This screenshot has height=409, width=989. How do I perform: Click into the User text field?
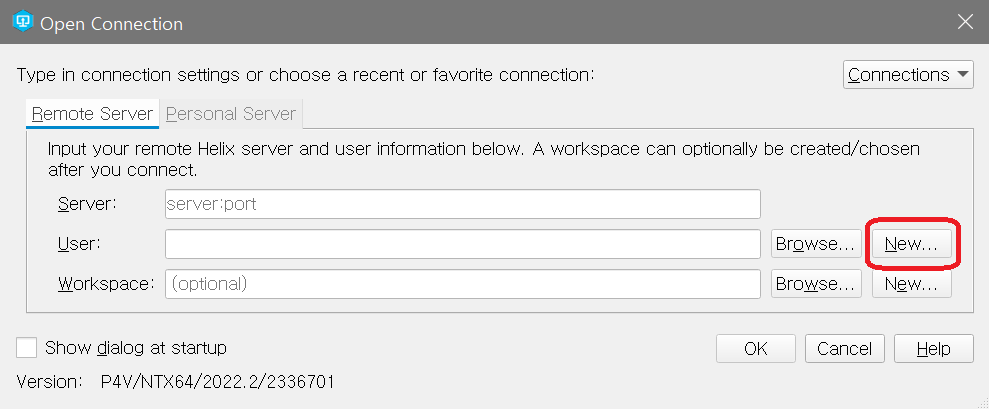[x=463, y=244]
